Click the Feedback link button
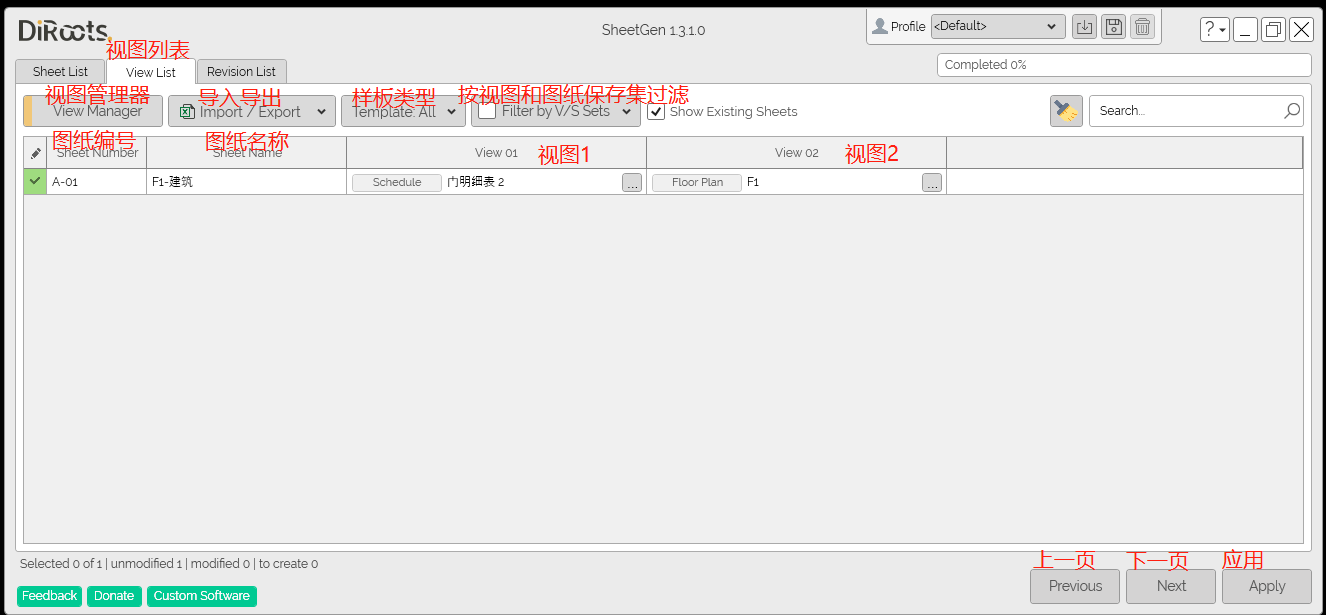Screen dimensions: 1326x615 tap(49, 596)
